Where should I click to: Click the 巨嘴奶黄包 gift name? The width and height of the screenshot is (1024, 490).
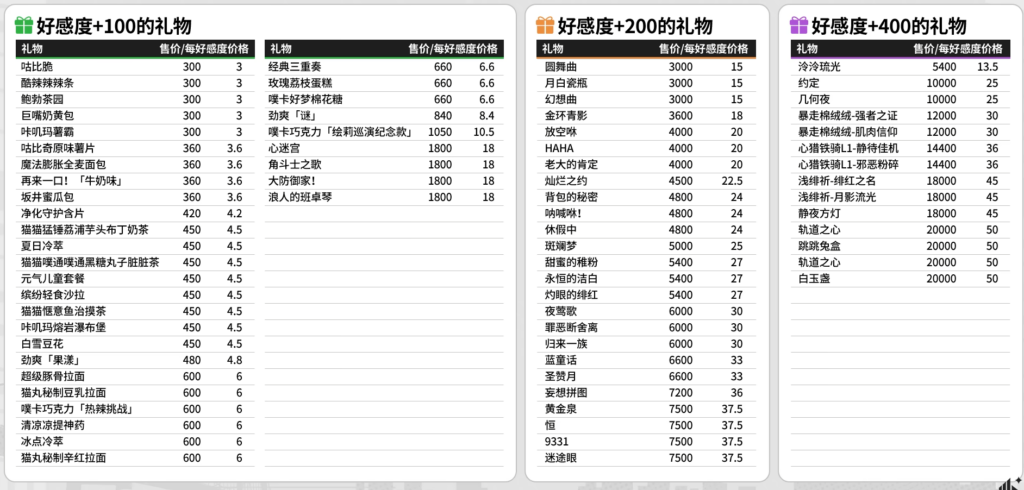48,116
